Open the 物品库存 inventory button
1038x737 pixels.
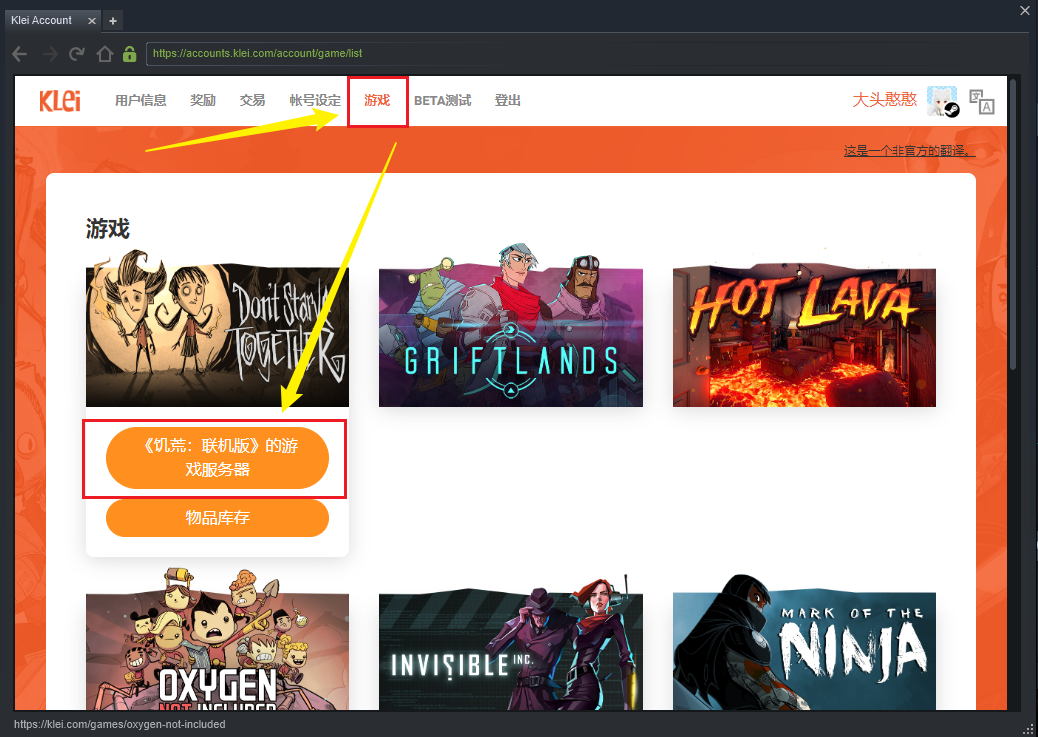pos(217,518)
